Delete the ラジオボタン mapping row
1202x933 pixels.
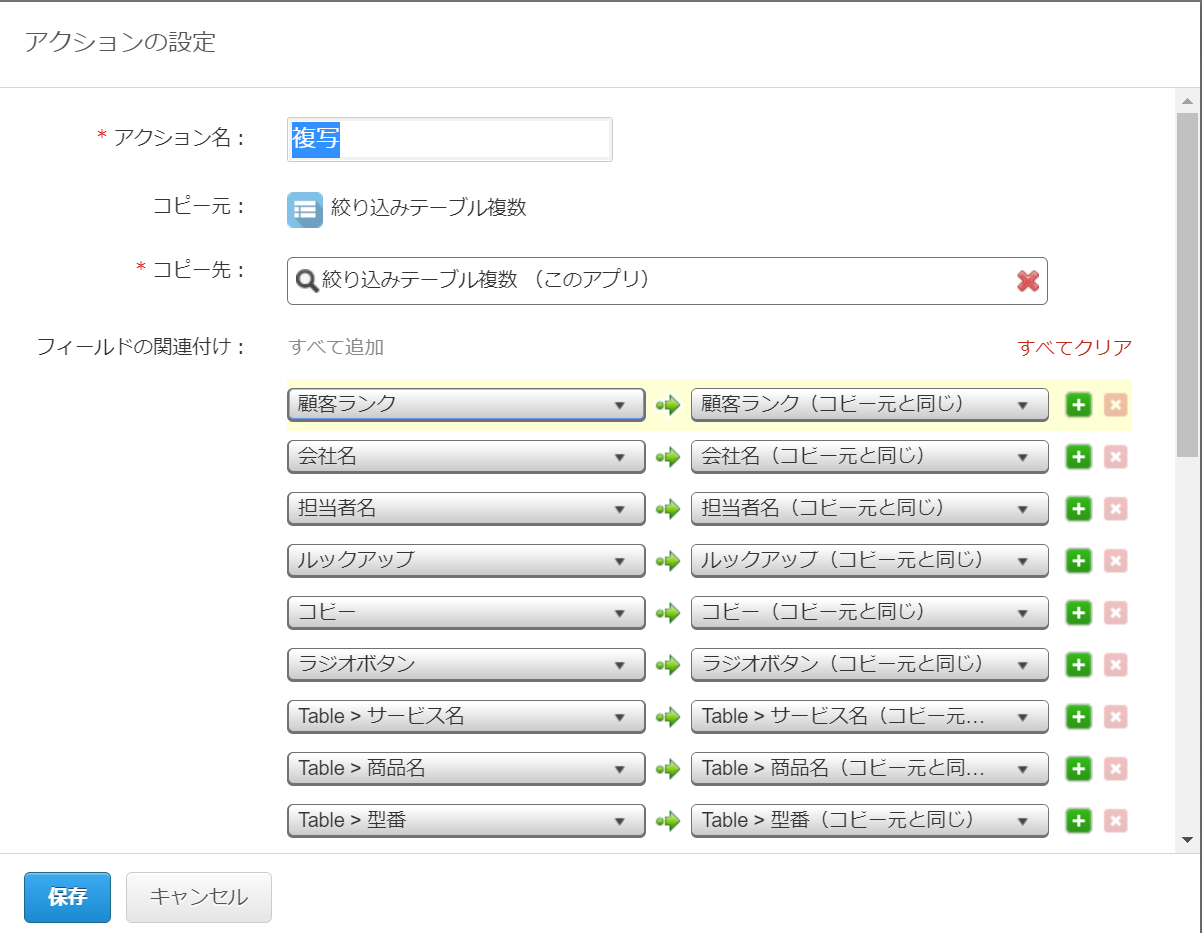click(x=1116, y=665)
